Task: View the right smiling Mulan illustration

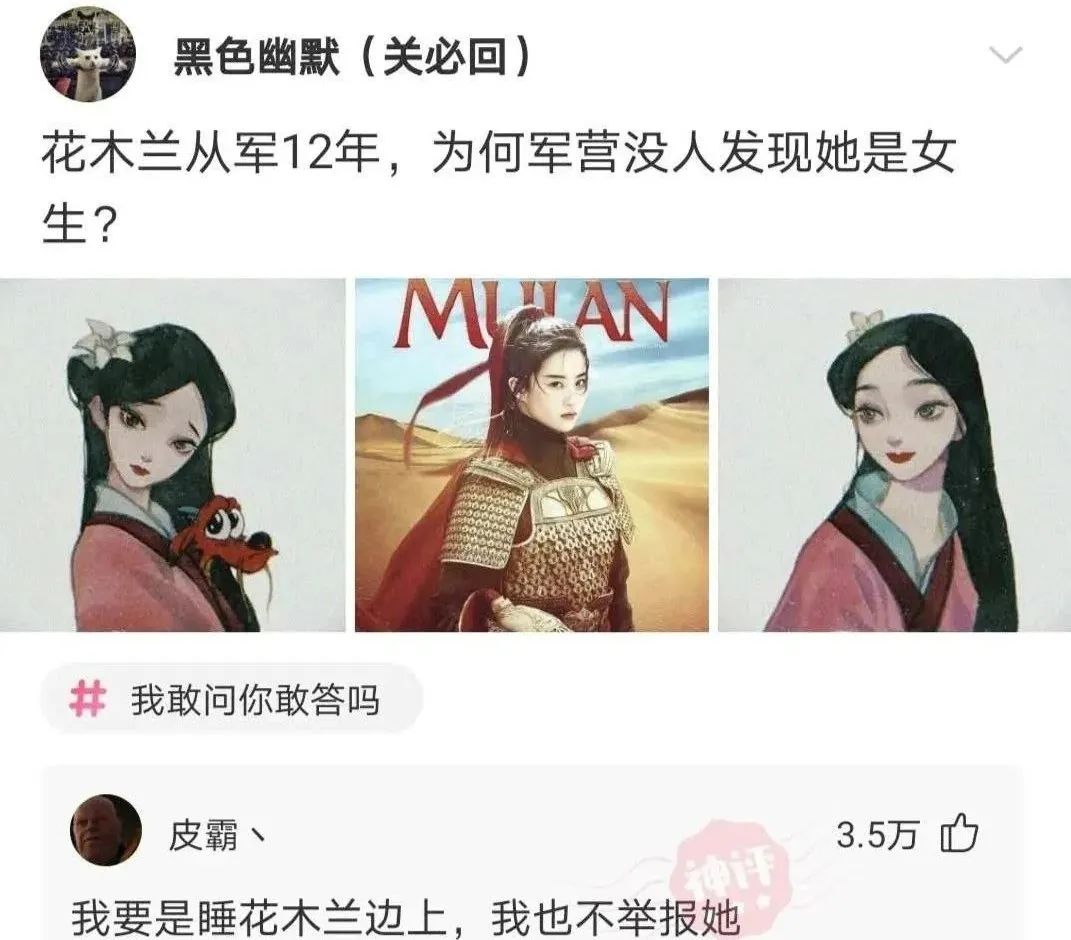Action: point(895,455)
